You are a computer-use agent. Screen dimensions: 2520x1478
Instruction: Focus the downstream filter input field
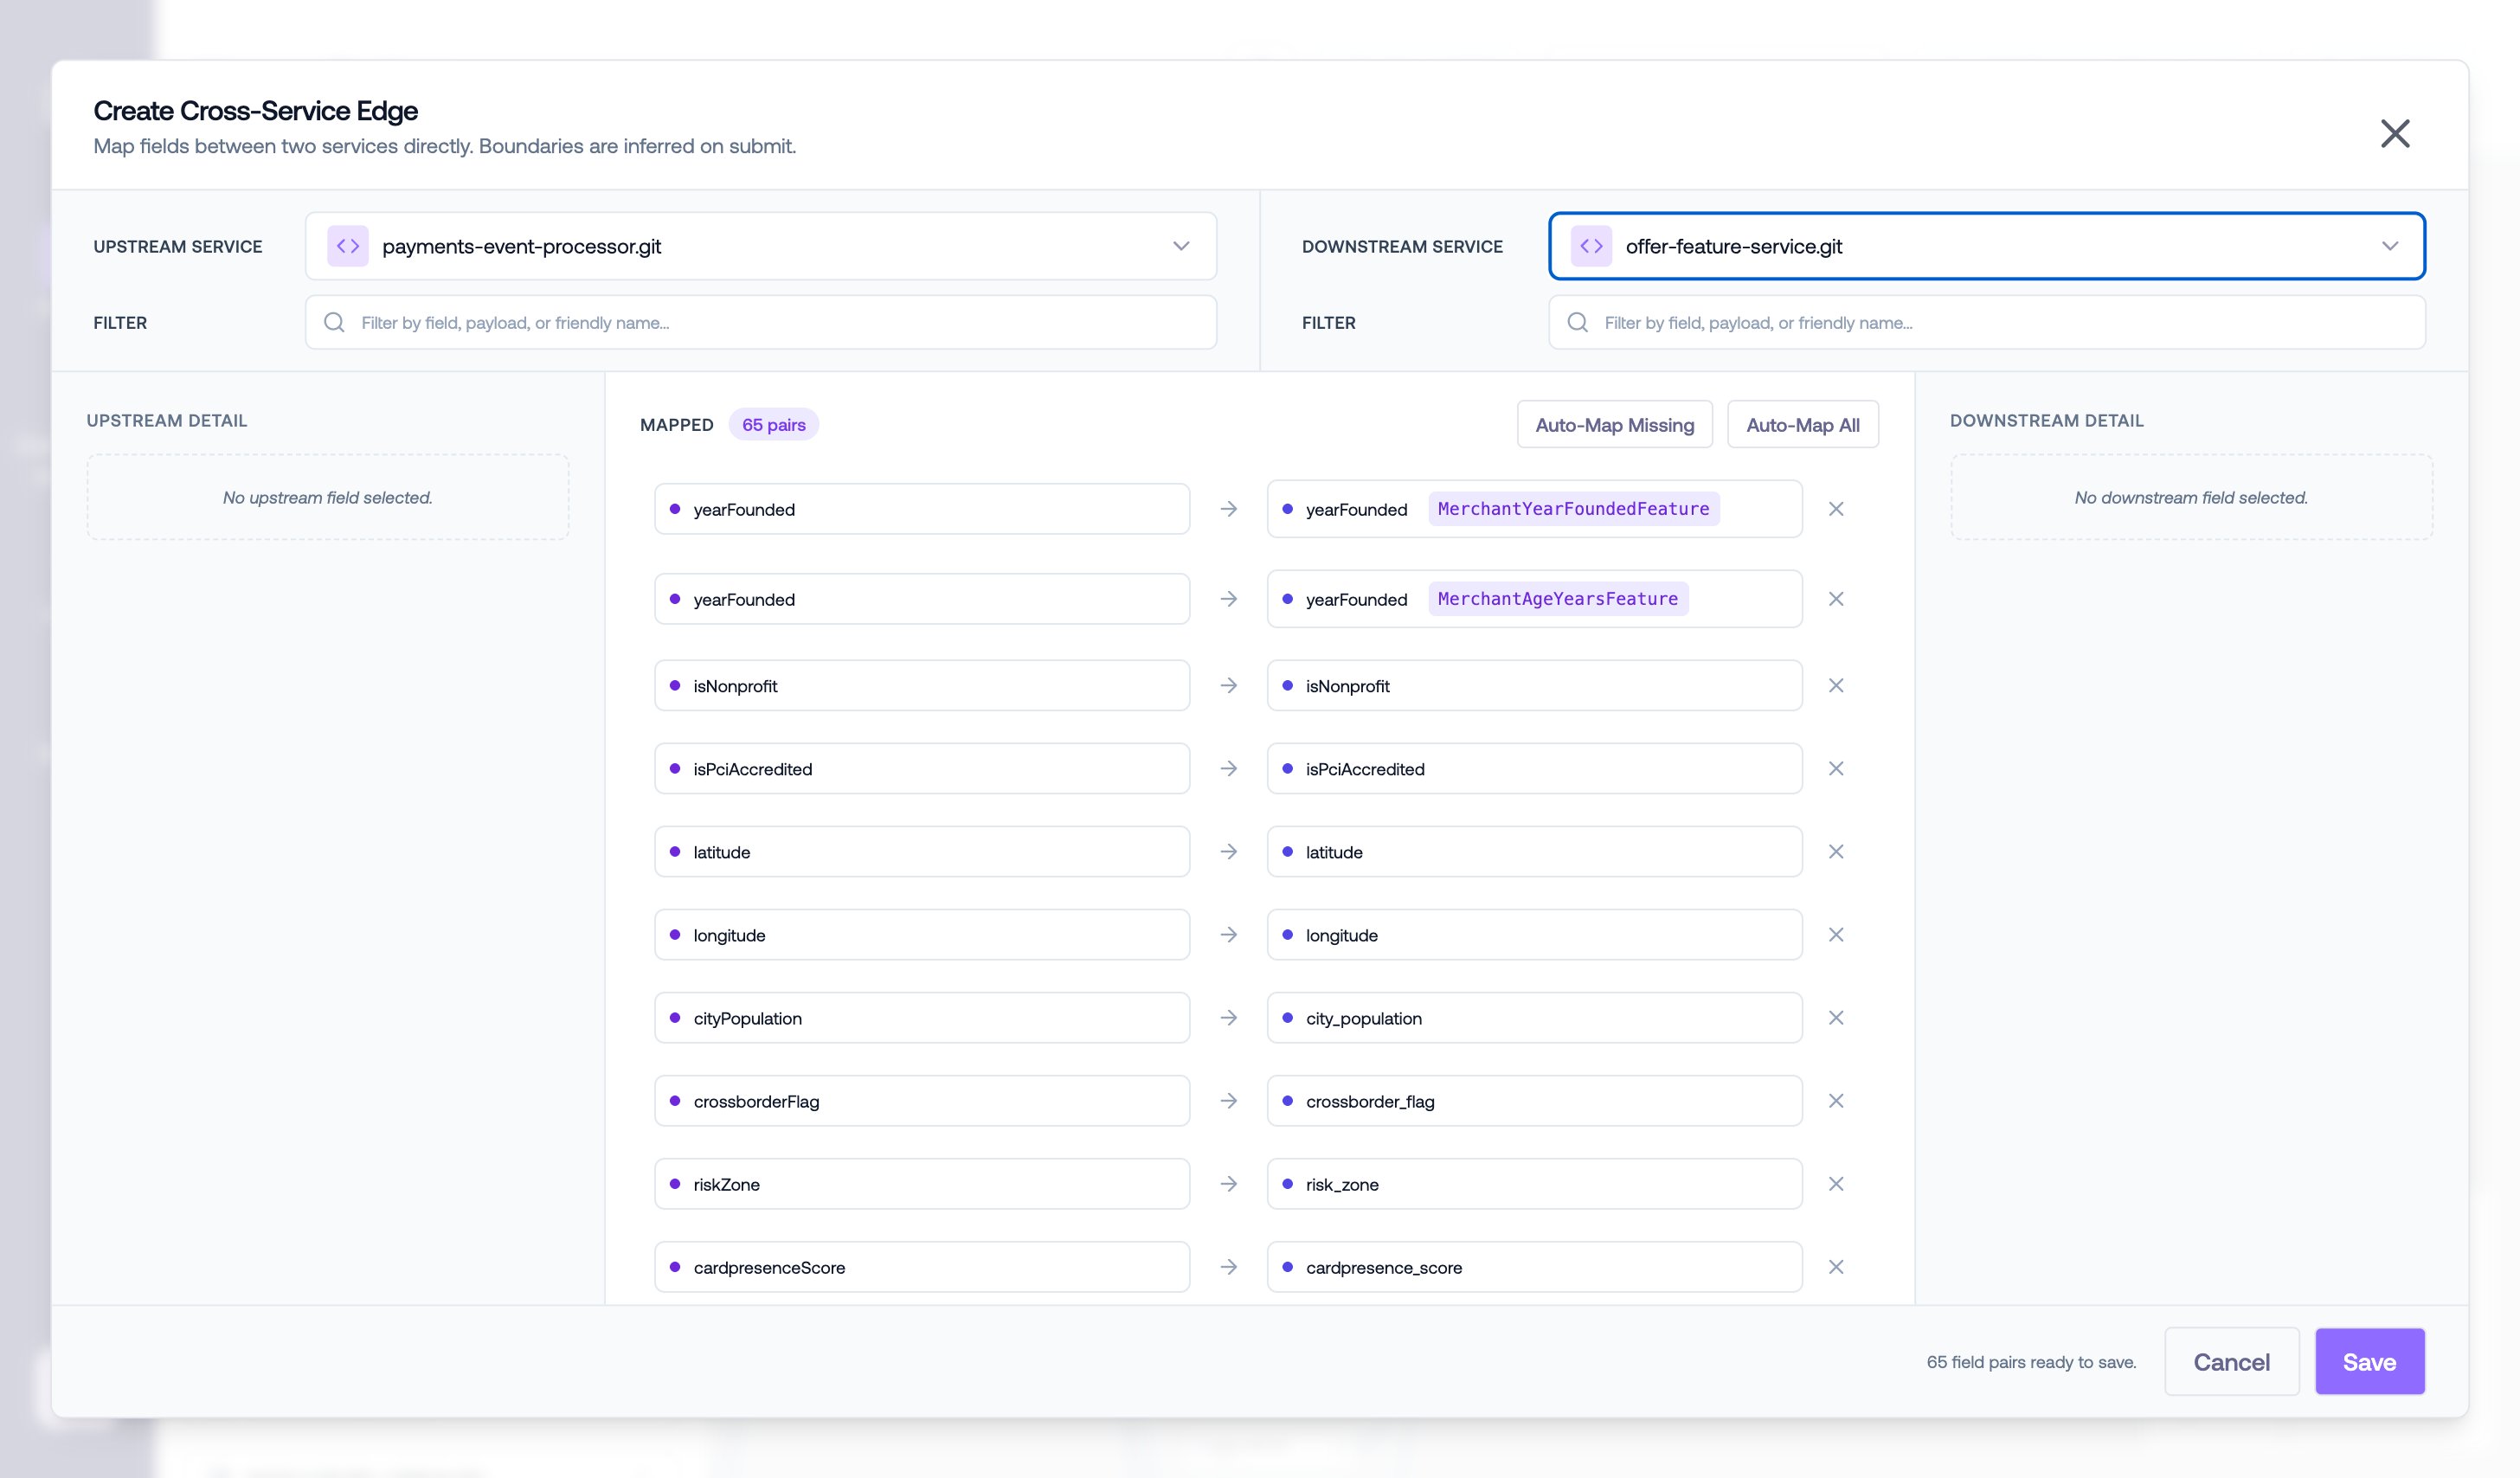[x=1986, y=322]
